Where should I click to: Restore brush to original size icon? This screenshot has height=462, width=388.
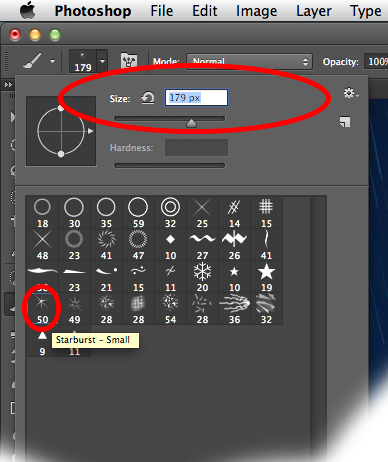tap(148, 98)
